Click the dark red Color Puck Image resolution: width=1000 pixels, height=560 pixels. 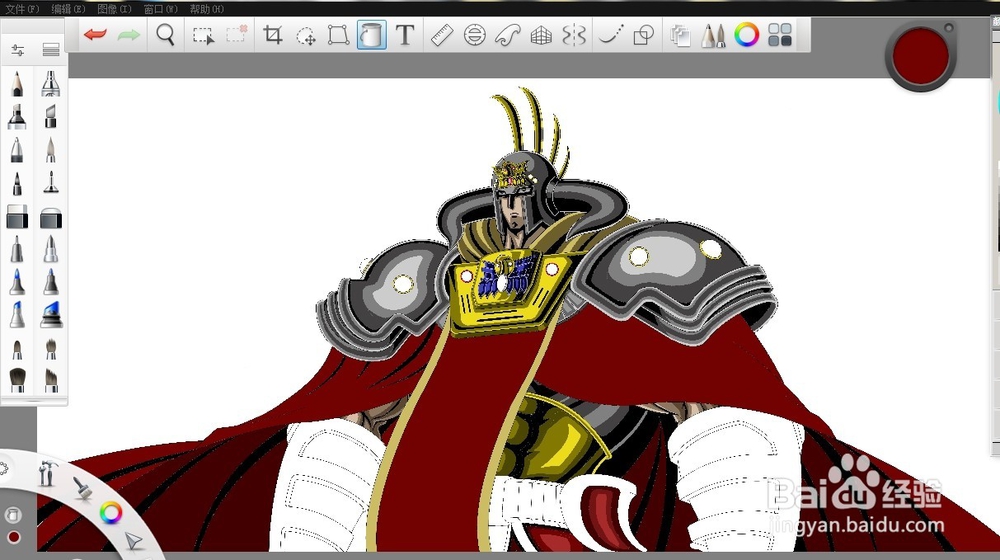click(x=920, y=57)
